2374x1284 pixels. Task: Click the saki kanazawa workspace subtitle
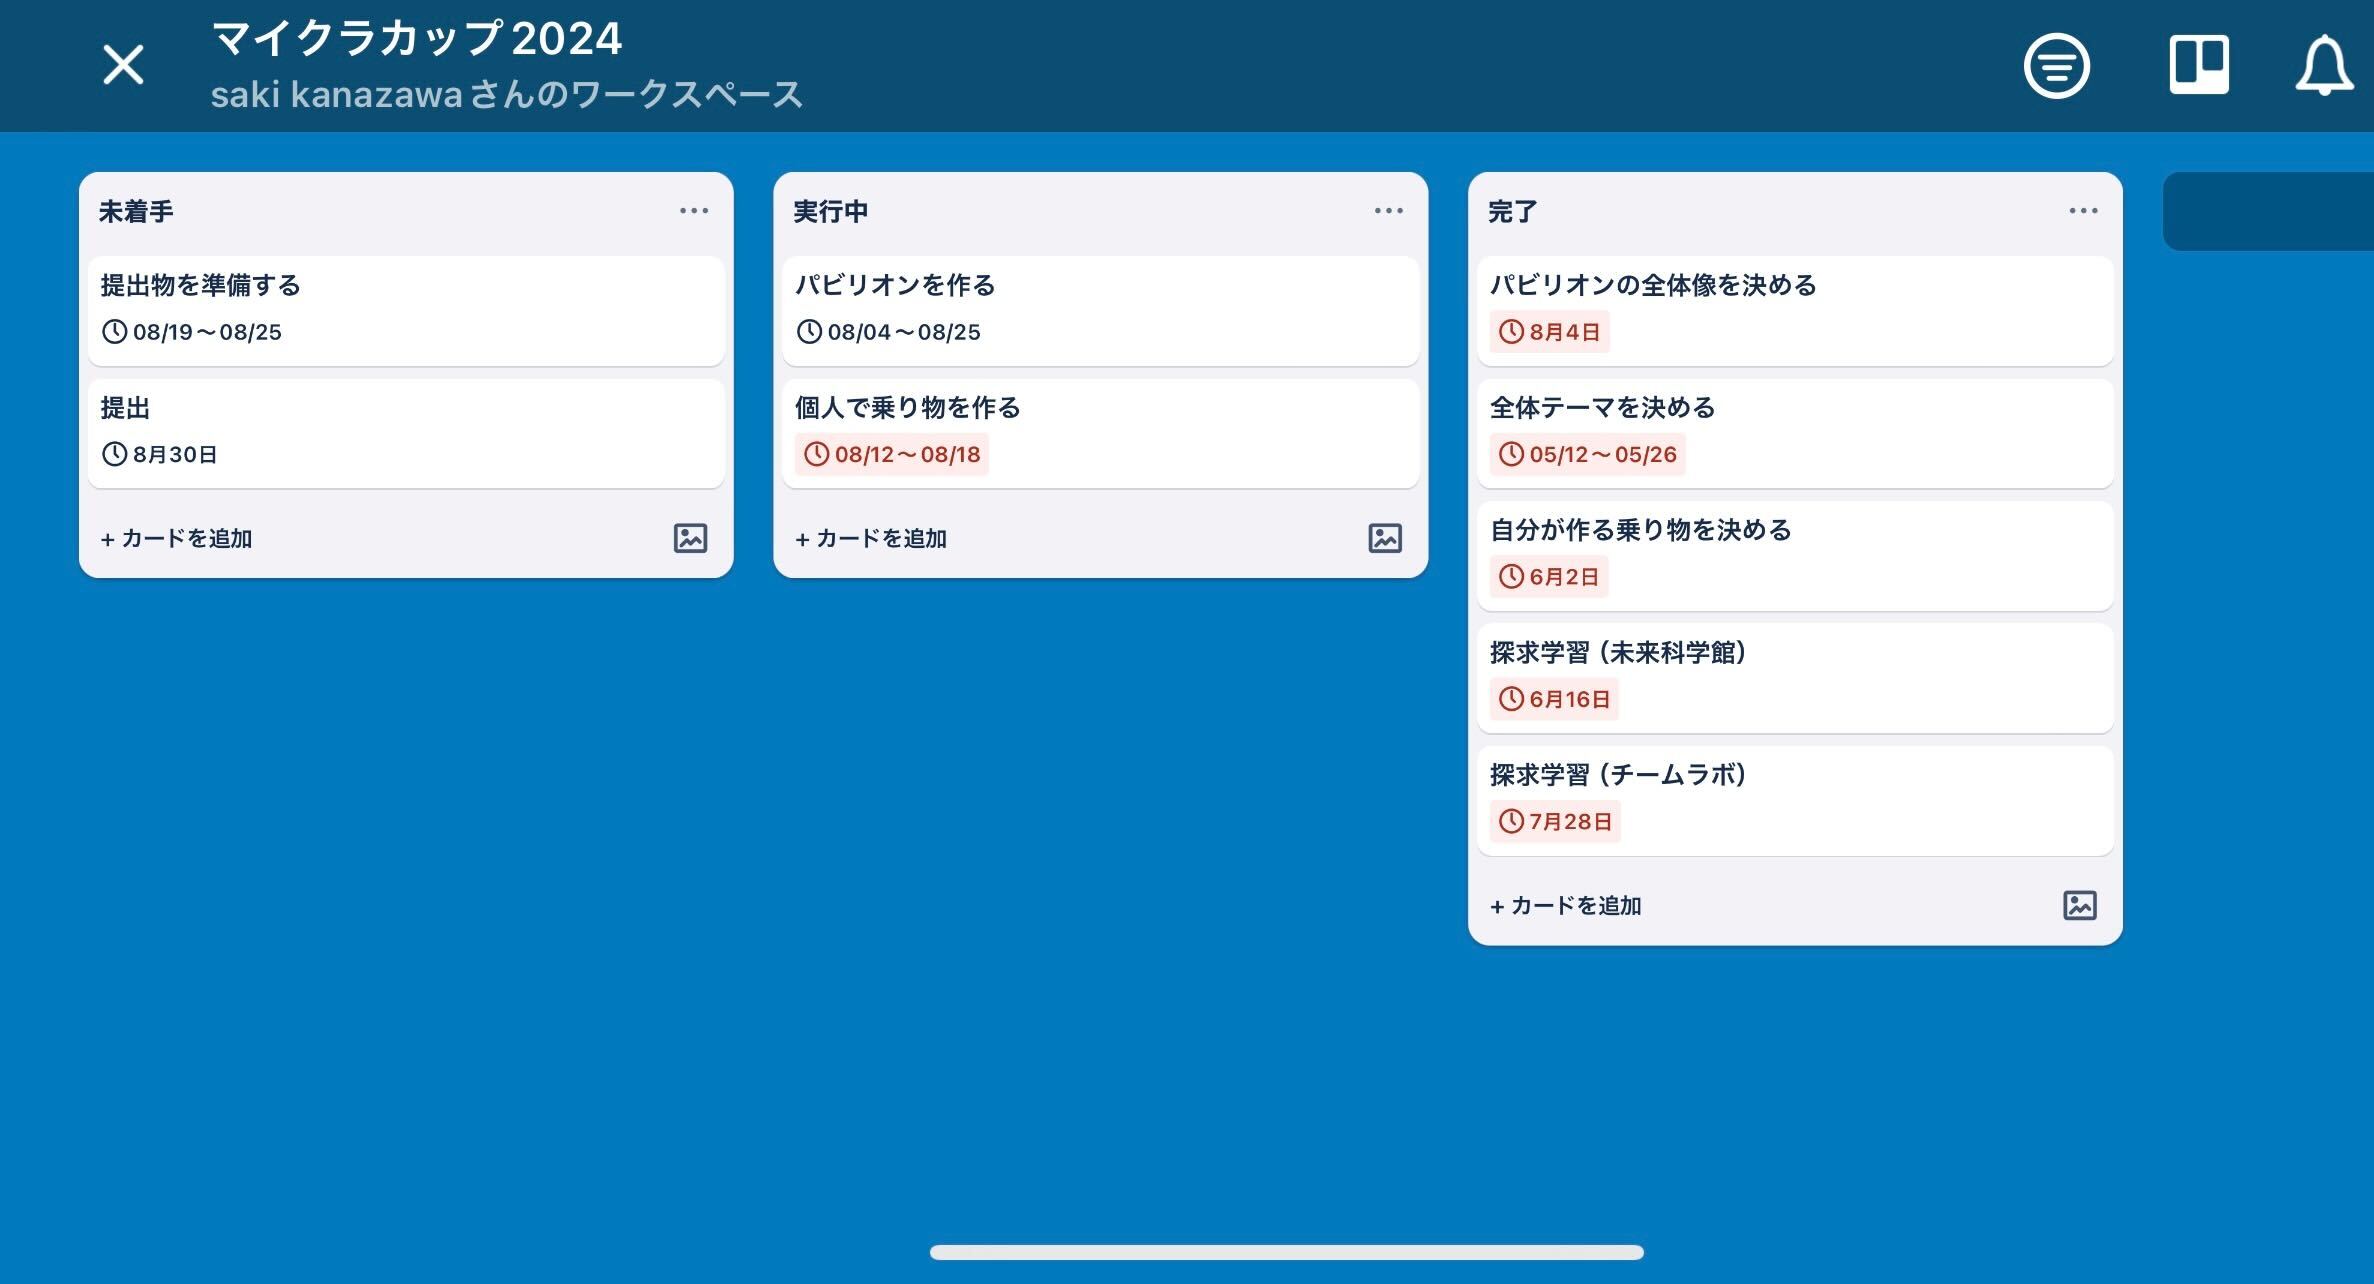point(507,95)
